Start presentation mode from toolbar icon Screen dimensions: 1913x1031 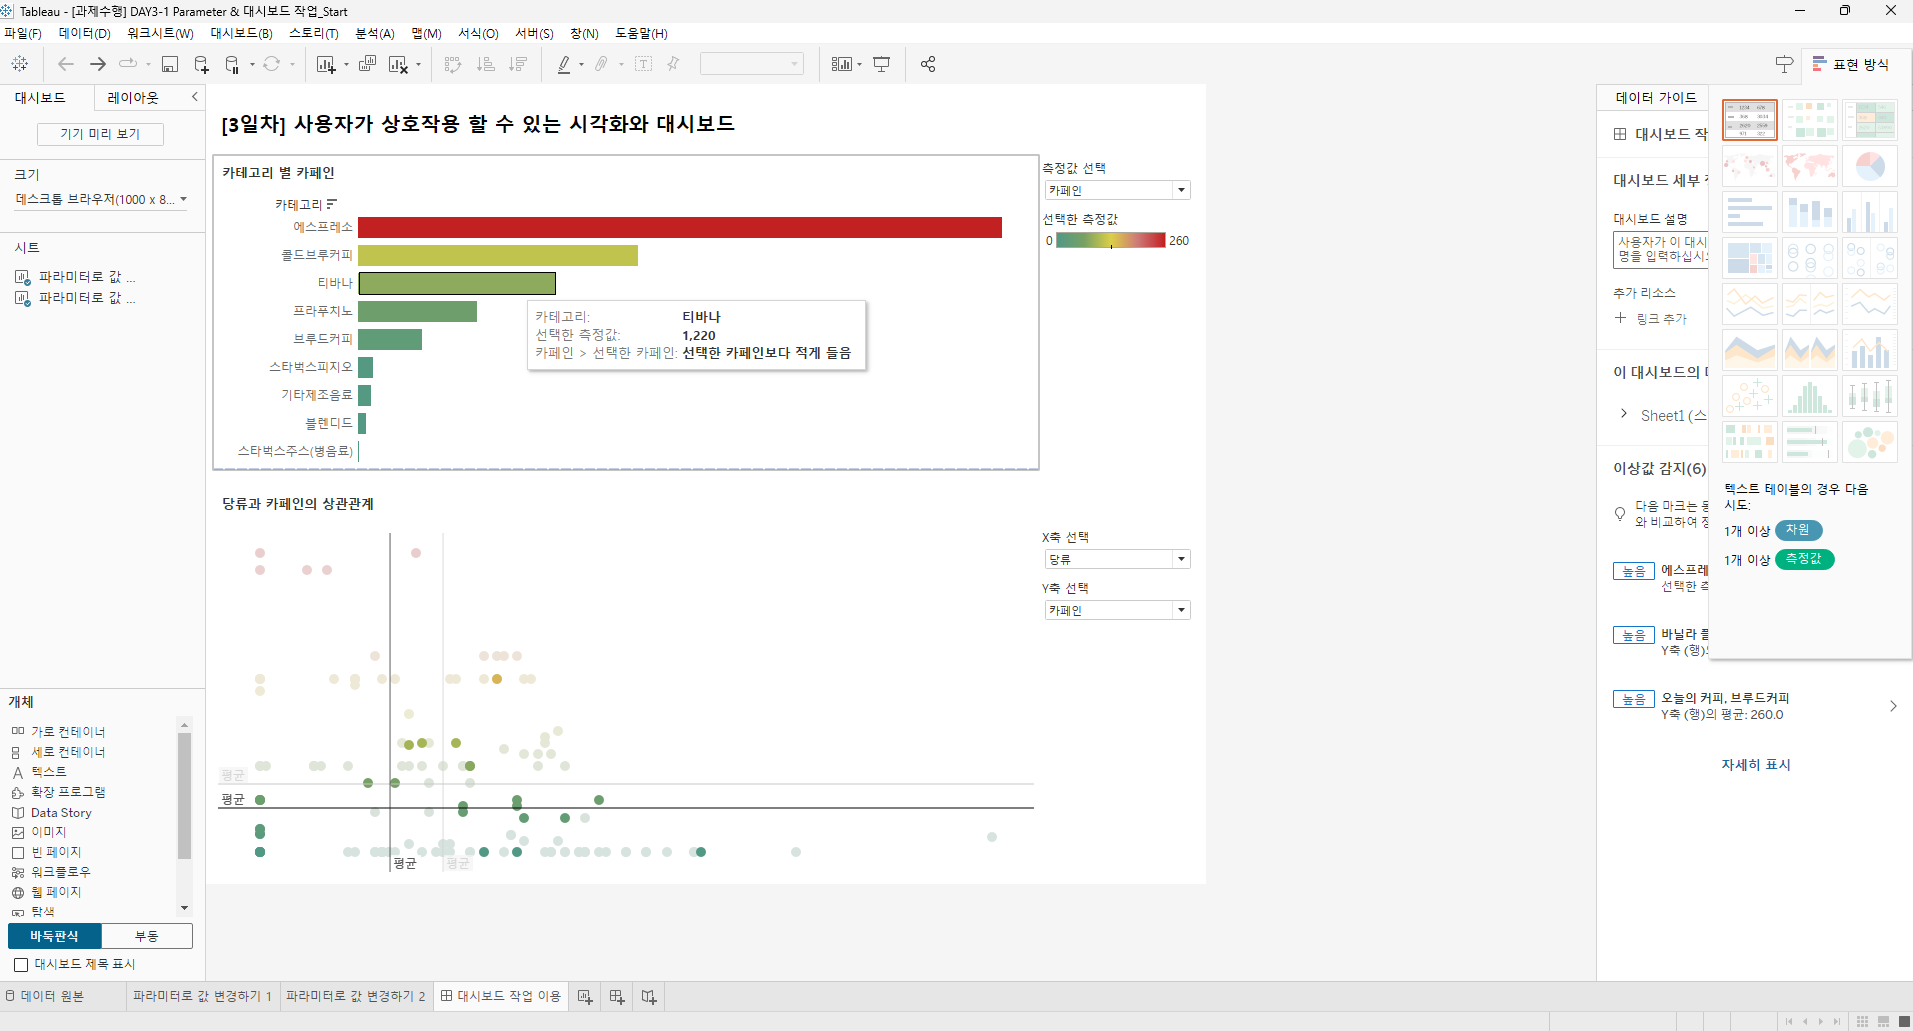pos(881,64)
